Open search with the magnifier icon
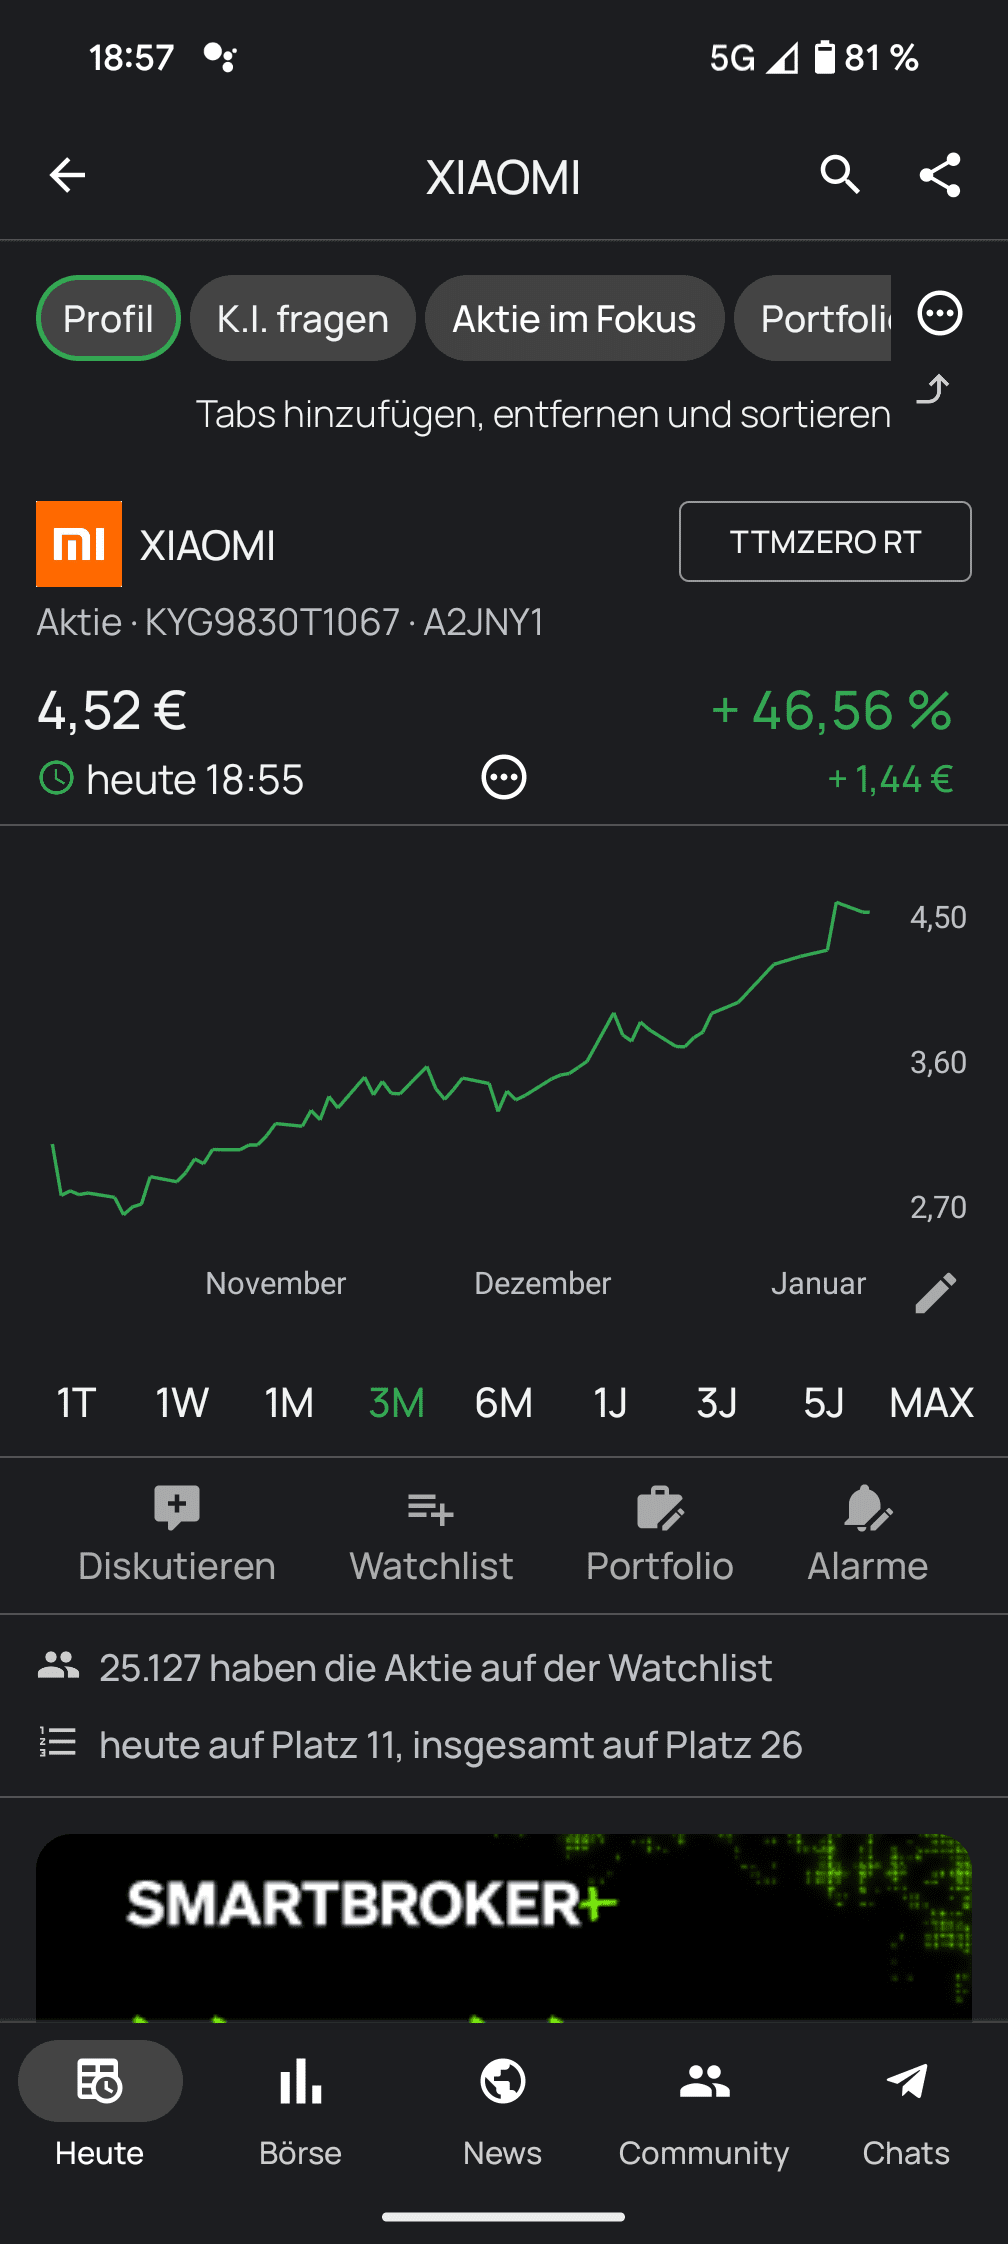The width and height of the screenshot is (1008, 2244). pos(840,175)
